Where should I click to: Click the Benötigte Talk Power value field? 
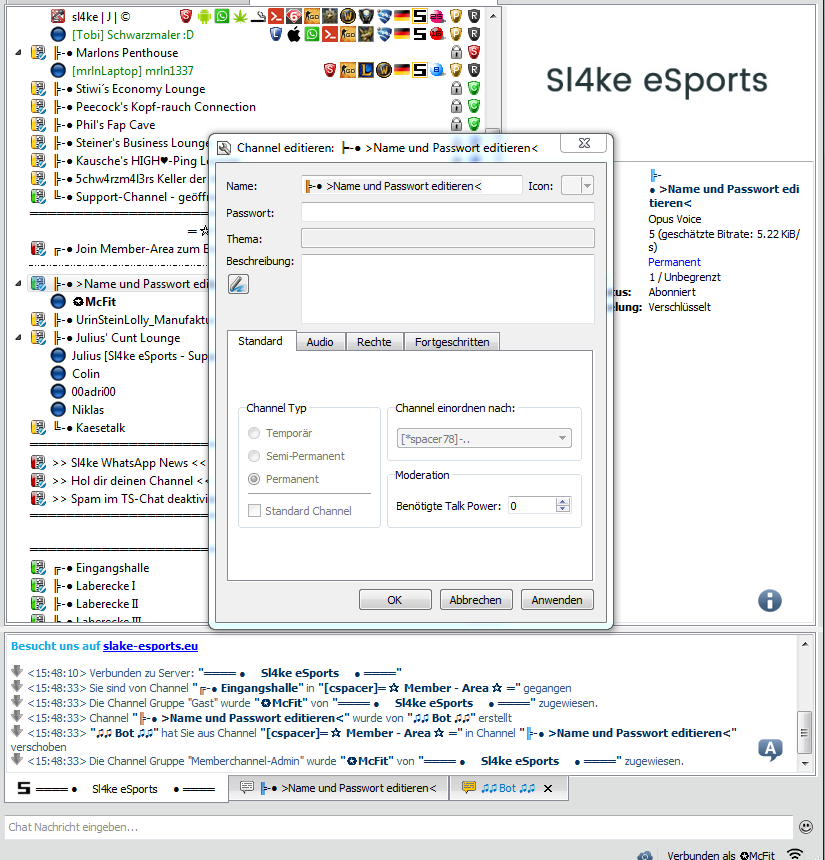(x=532, y=506)
